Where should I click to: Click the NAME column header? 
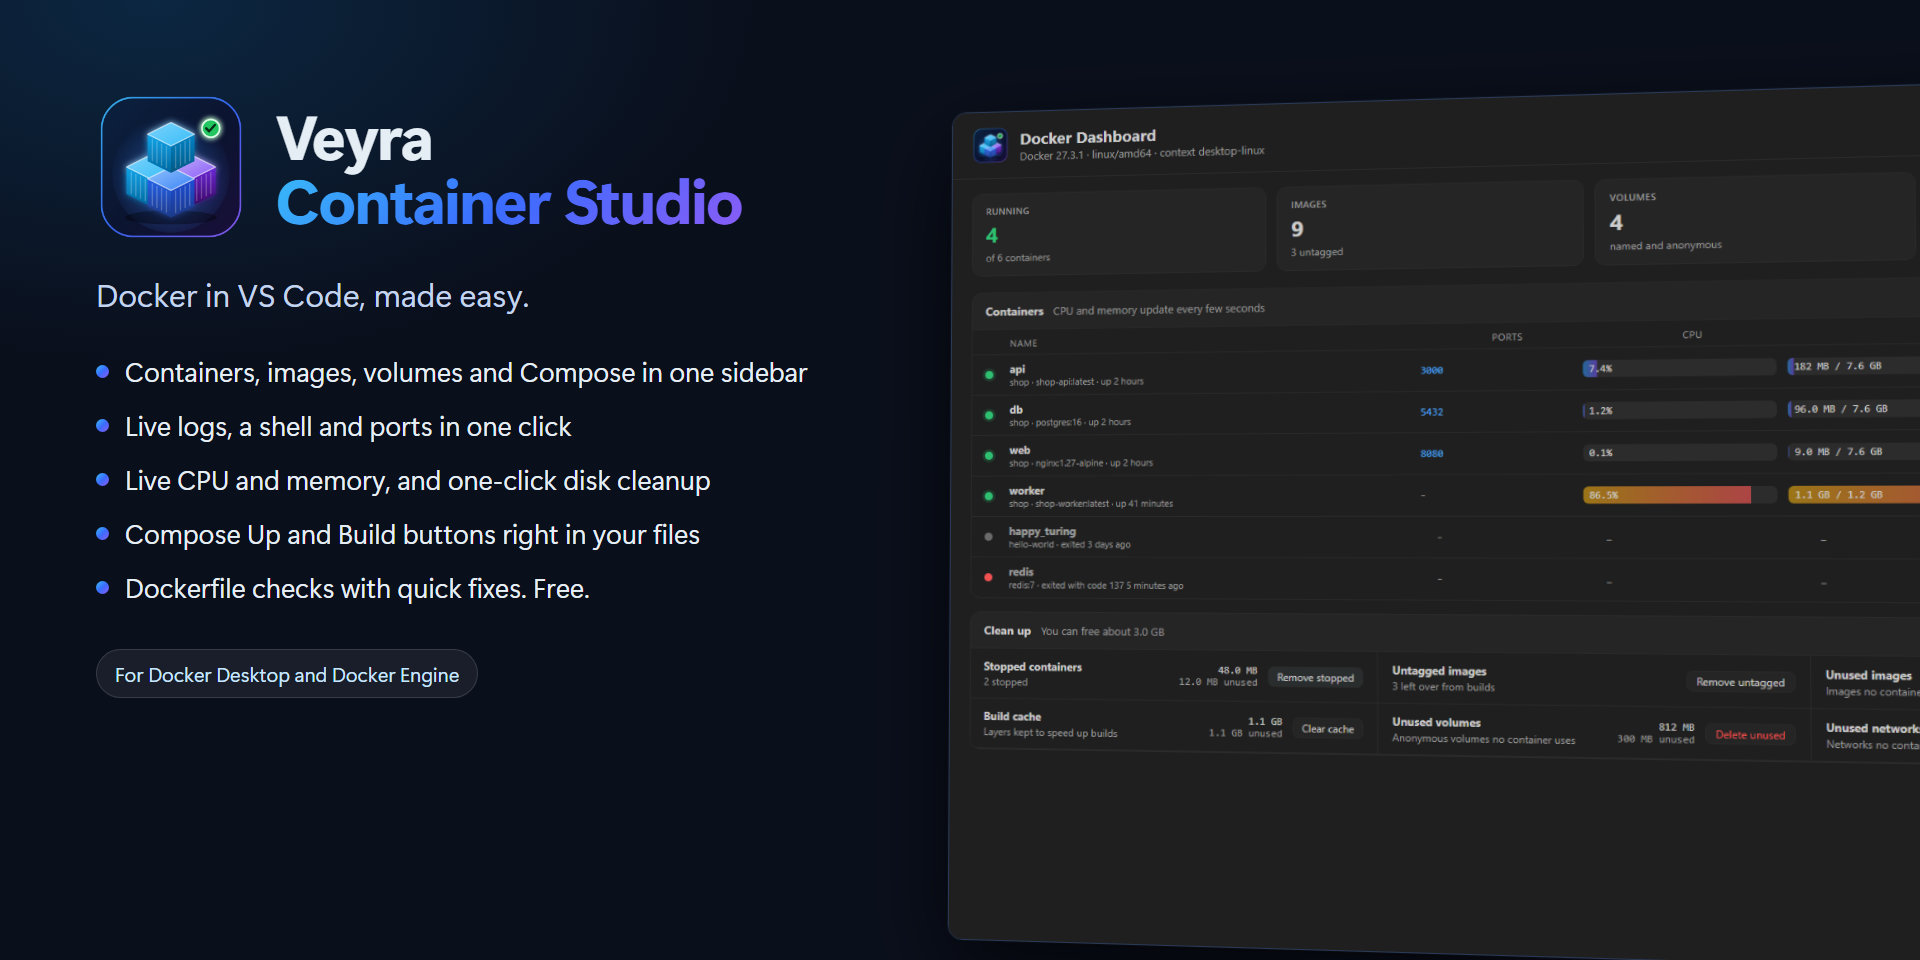pos(1023,343)
